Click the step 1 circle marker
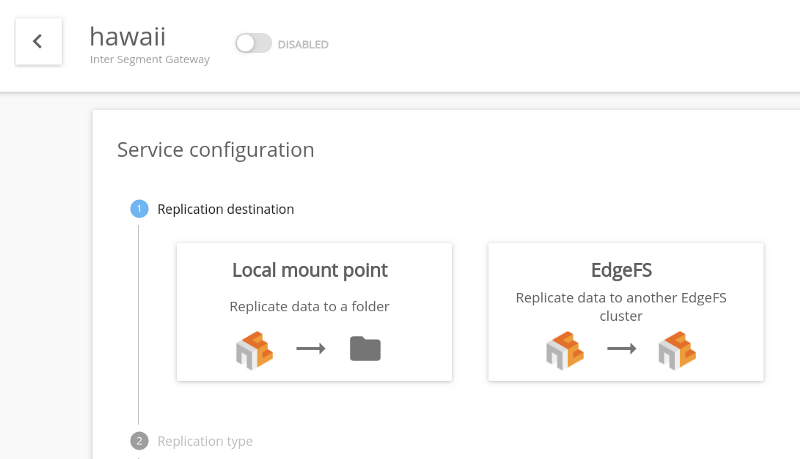The image size is (800, 459). tap(139, 209)
